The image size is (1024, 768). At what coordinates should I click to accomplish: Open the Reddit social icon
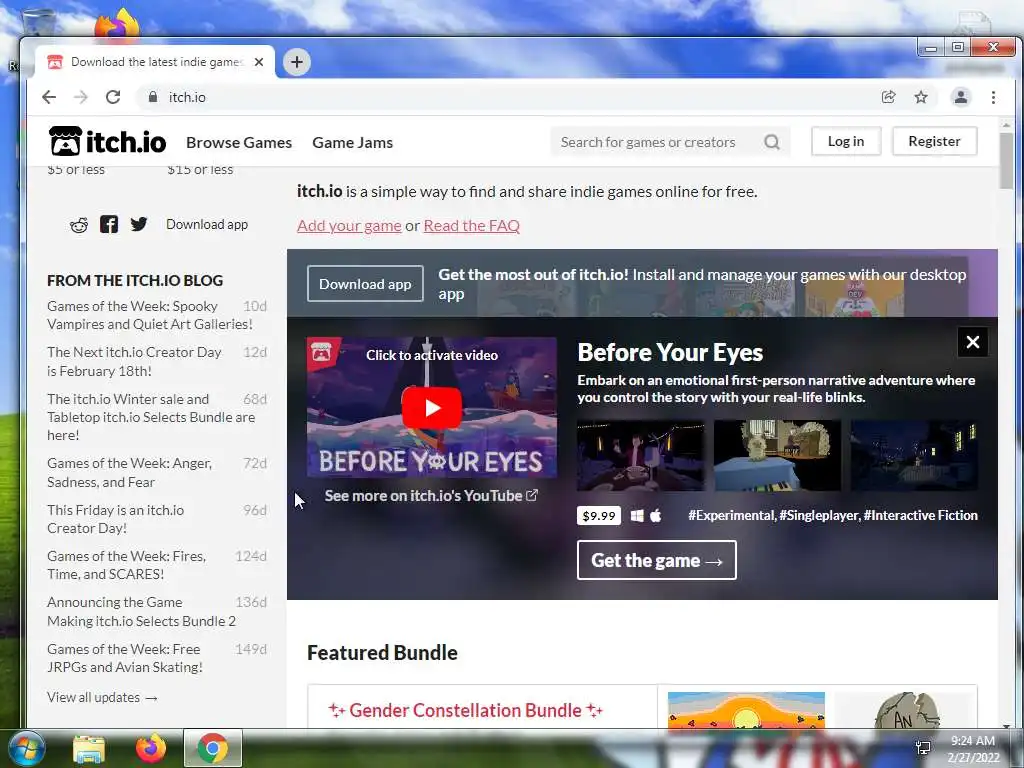click(x=79, y=225)
